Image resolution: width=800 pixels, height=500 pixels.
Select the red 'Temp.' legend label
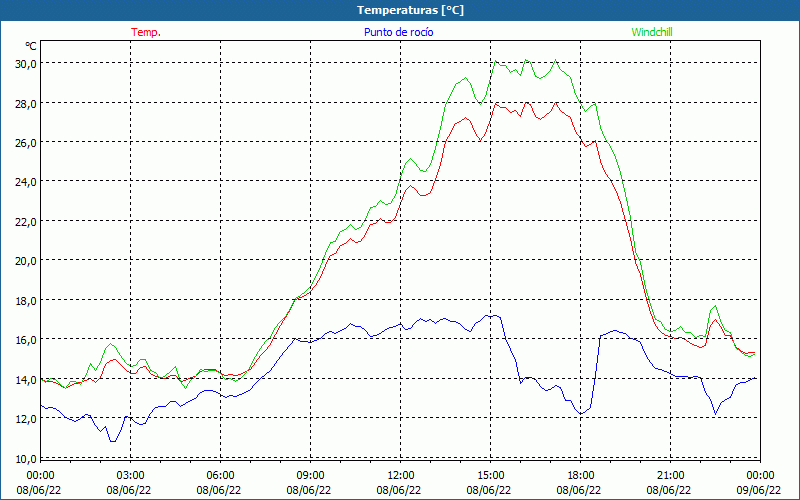pyautogui.click(x=146, y=32)
